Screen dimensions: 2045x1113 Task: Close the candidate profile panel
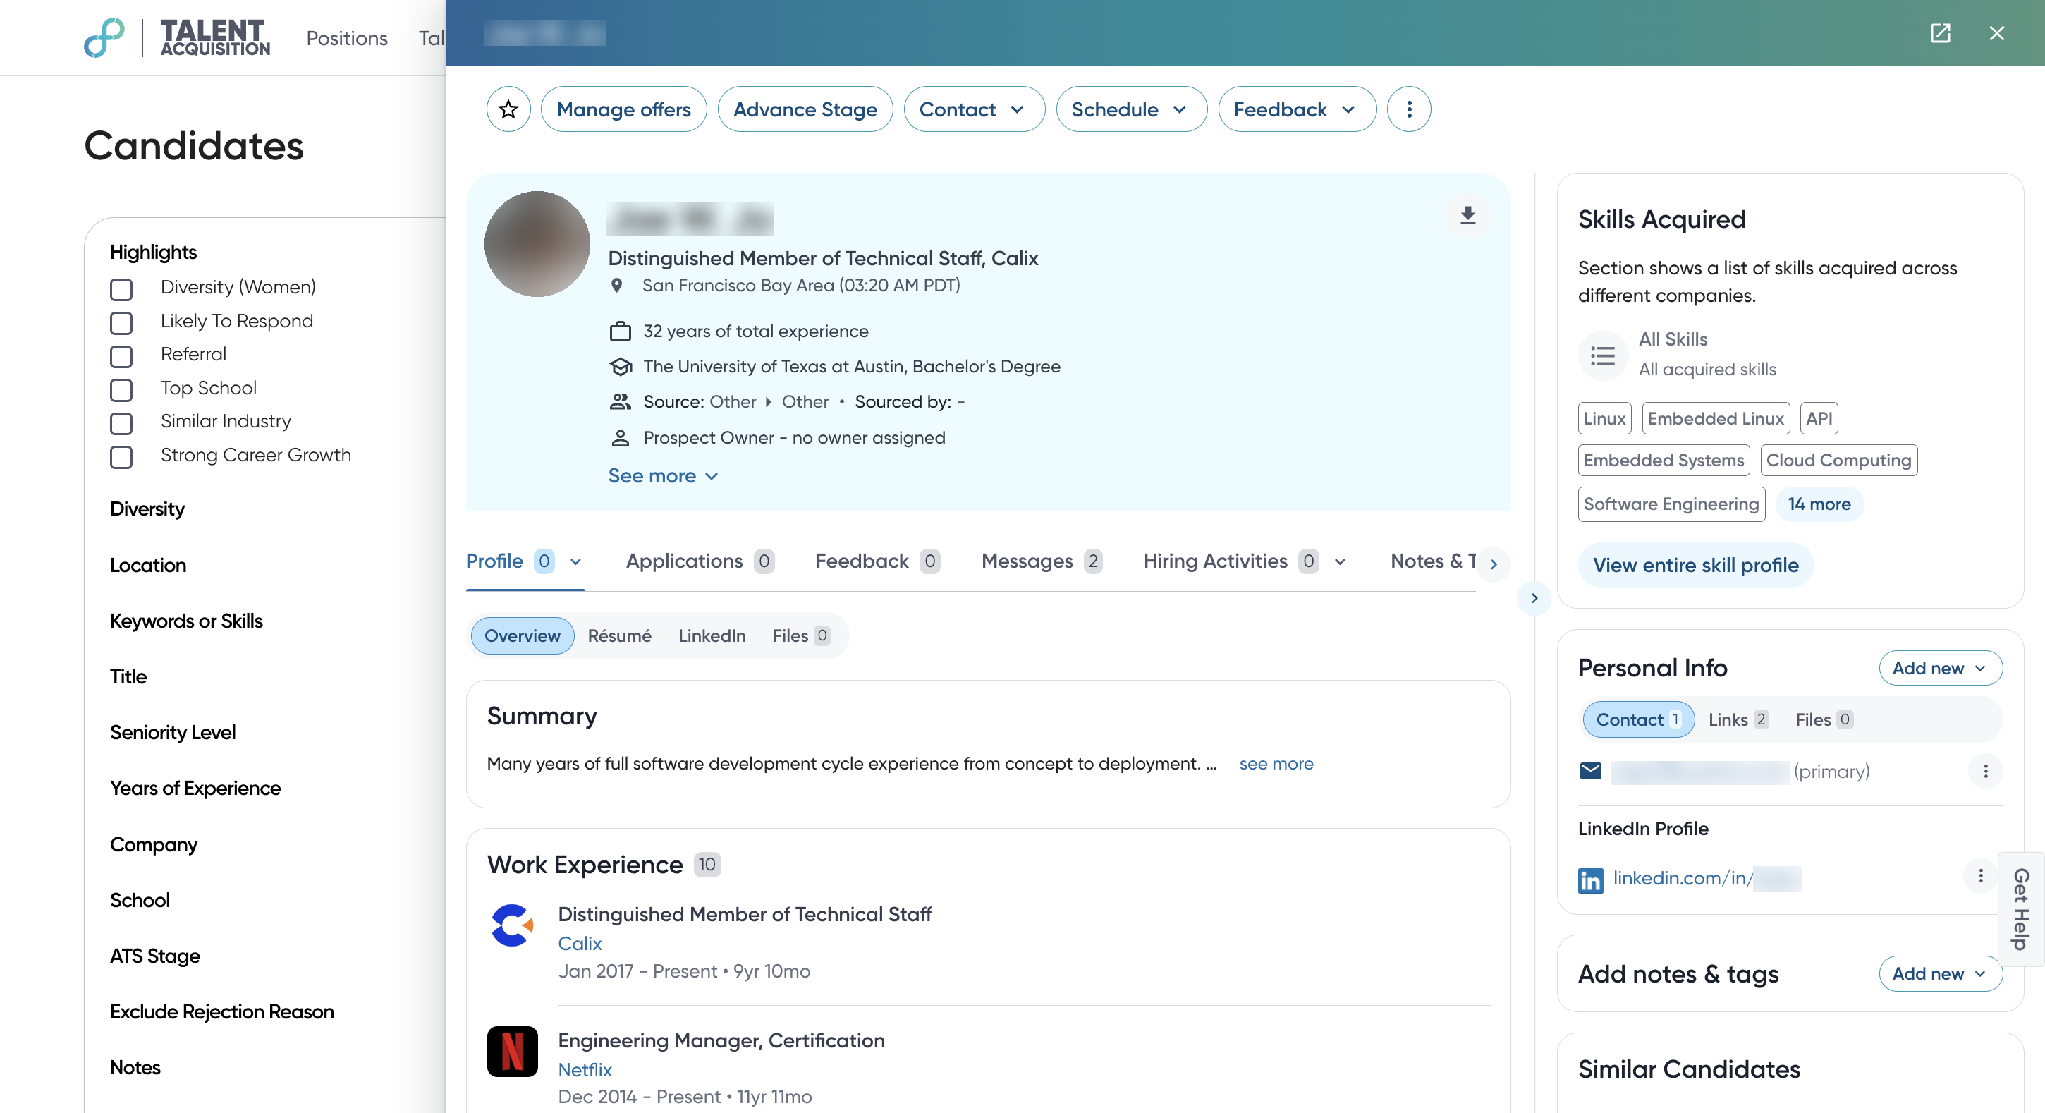pyautogui.click(x=1997, y=33)
